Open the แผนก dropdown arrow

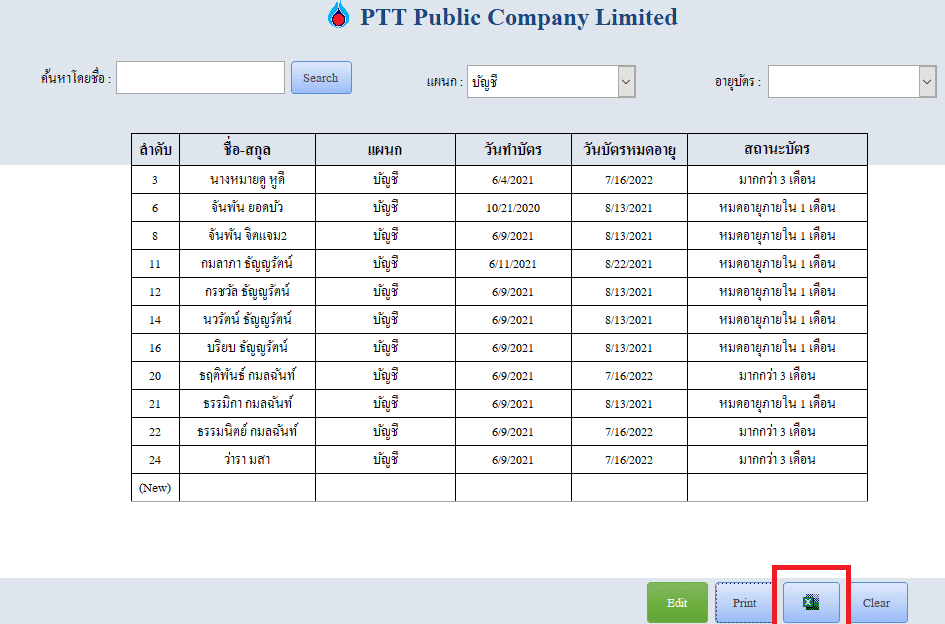coord(626,81)
